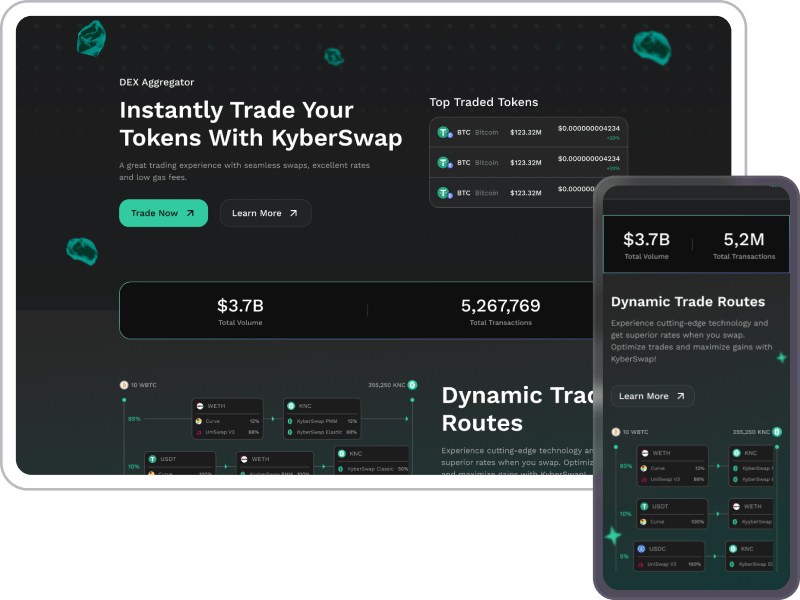
Task: Click the USDT icon in the desktop route diagram
Action: (x=153, y=459)
